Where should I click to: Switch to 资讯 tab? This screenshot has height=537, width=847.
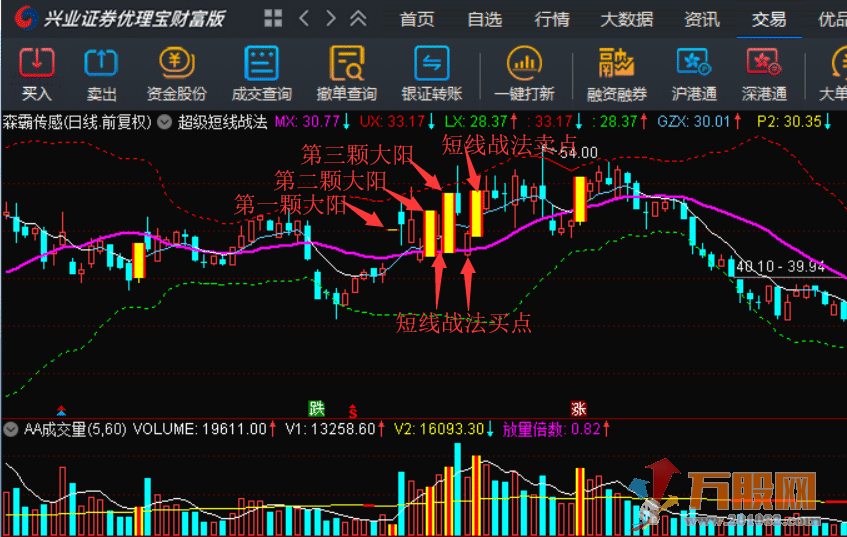[702, 19]
